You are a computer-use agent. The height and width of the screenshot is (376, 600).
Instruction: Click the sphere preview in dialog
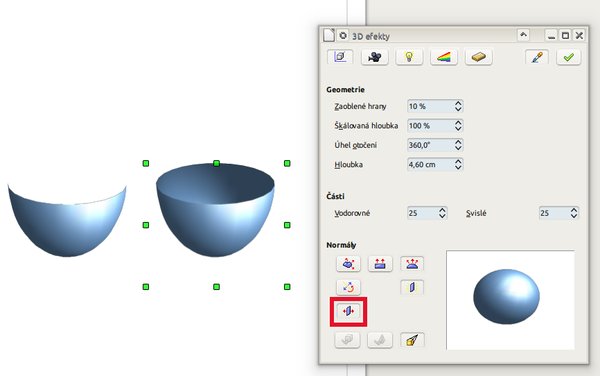pyautogui.click(x=510, y=300)
